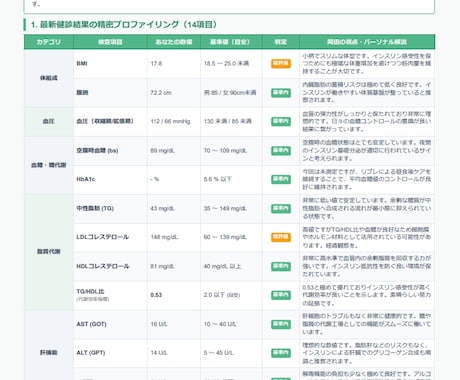Click the 空腹時血糖 (bs) item label
This screenshot has width=460, height=380.
pyautogui.click(x=97, y=151)
